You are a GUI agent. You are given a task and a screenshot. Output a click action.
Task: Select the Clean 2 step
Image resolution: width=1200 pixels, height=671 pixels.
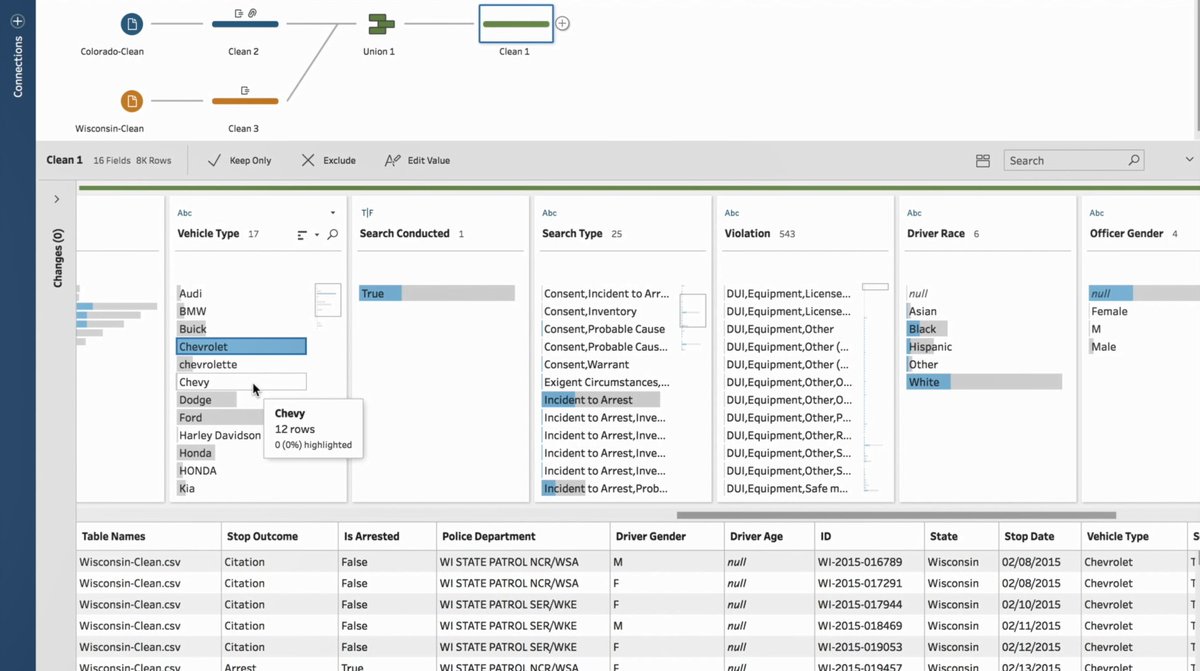(245, 24)
